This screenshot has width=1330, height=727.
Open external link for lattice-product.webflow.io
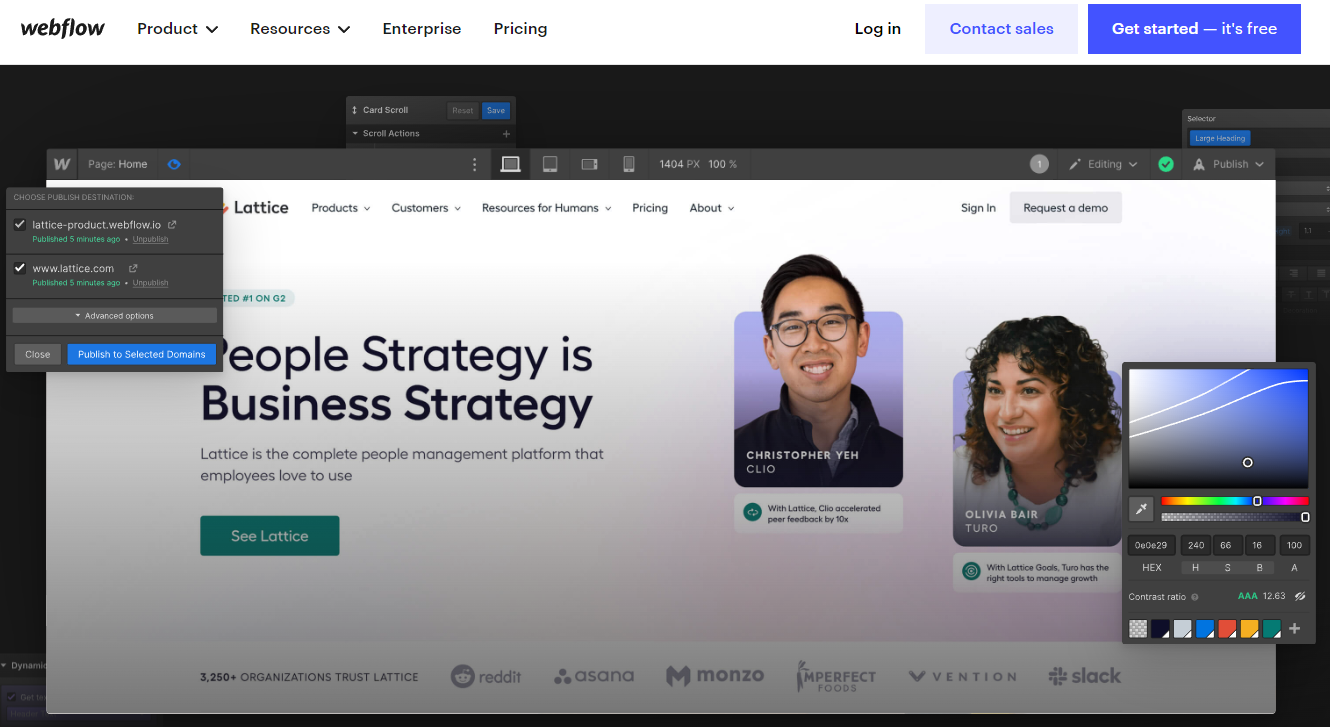172,225
